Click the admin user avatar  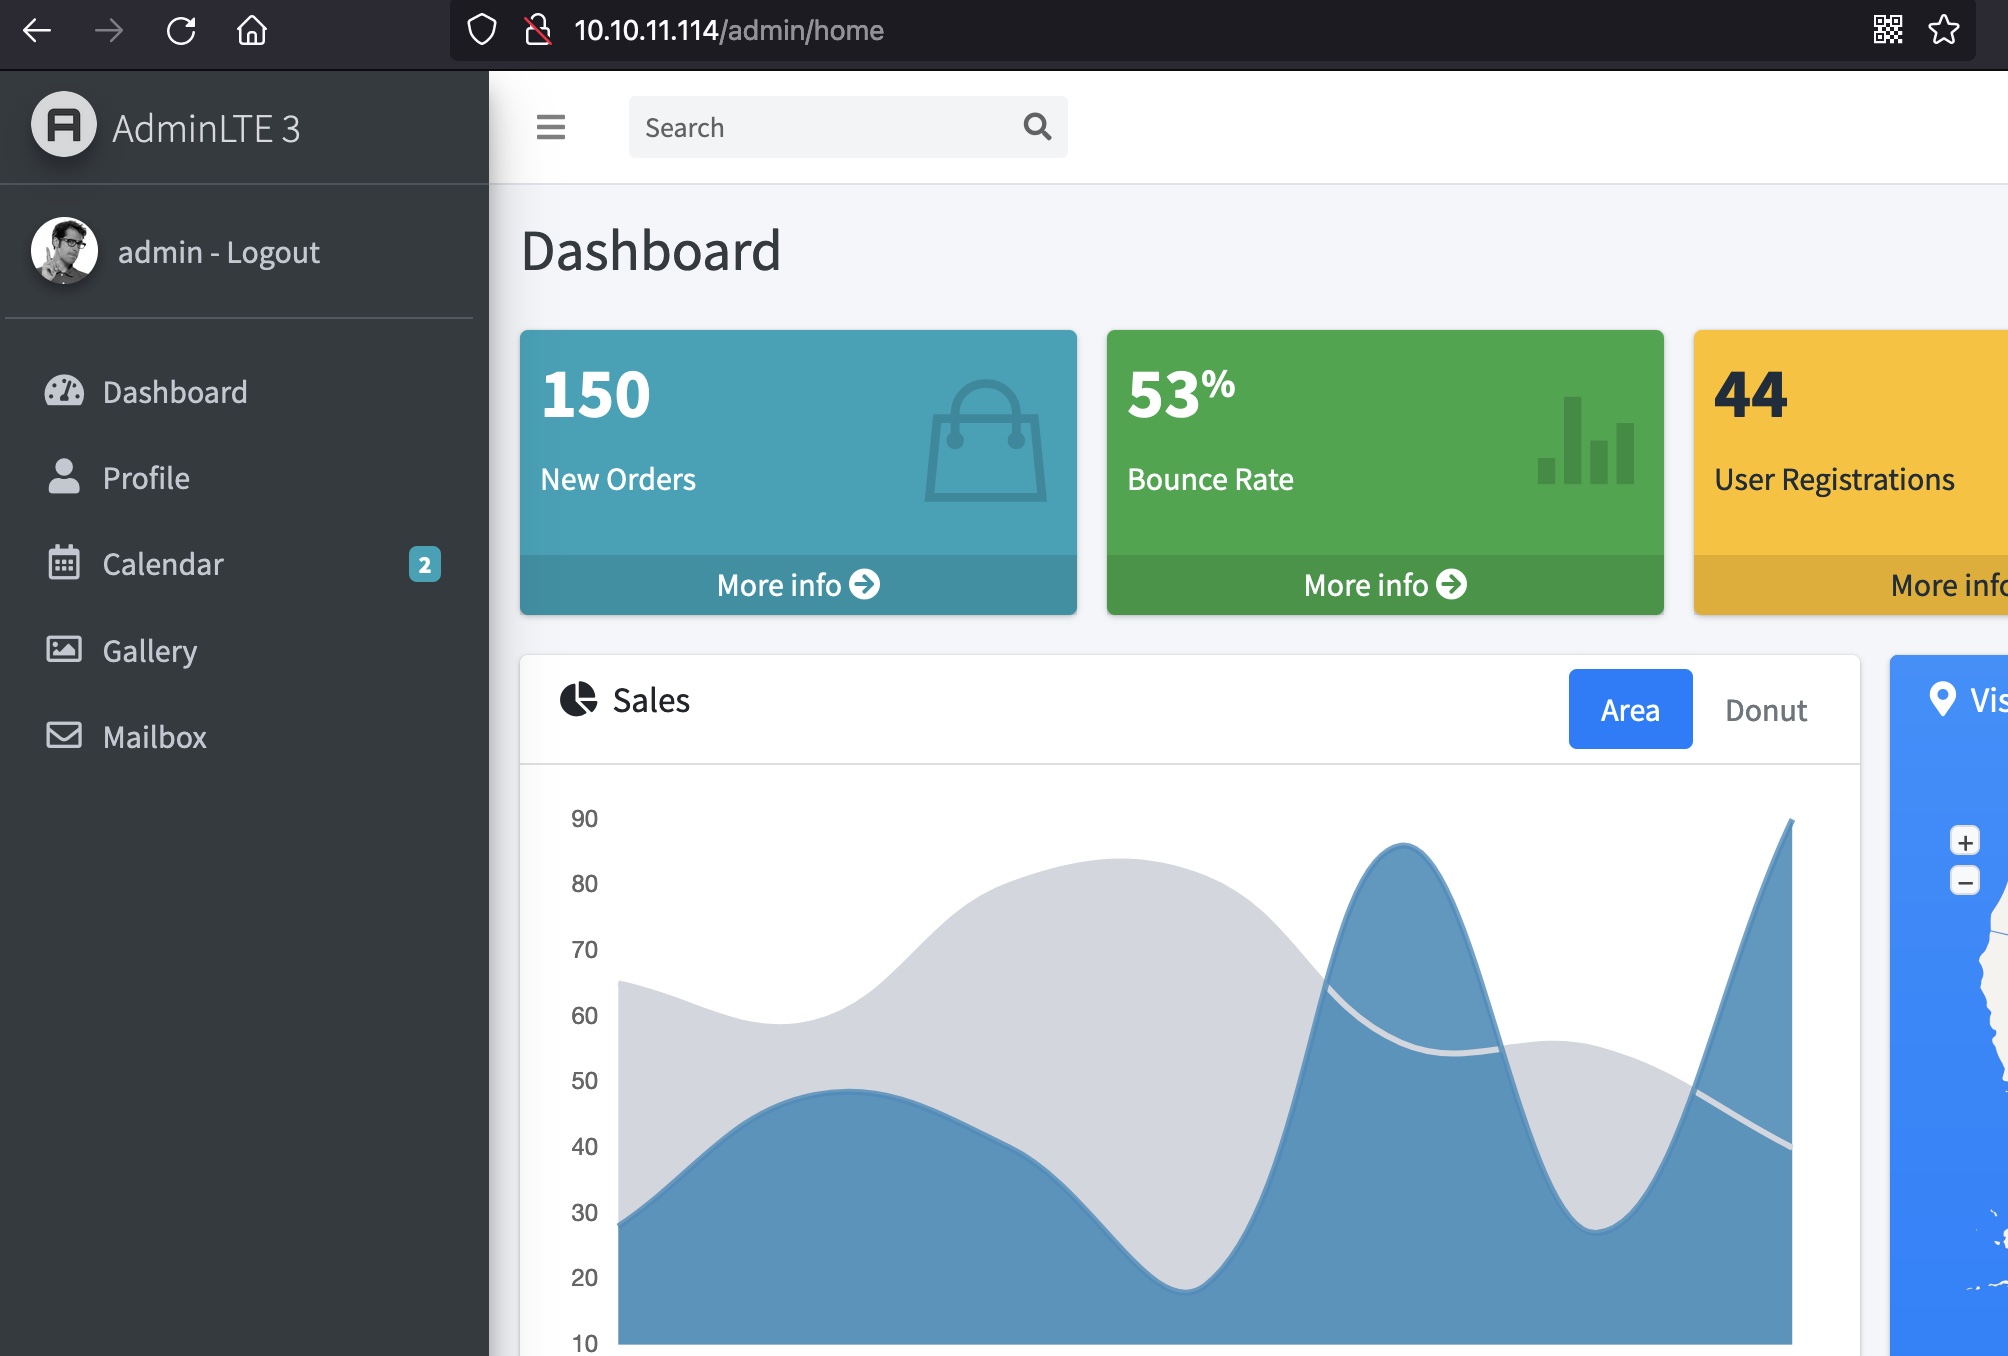(x=65, y=251)
